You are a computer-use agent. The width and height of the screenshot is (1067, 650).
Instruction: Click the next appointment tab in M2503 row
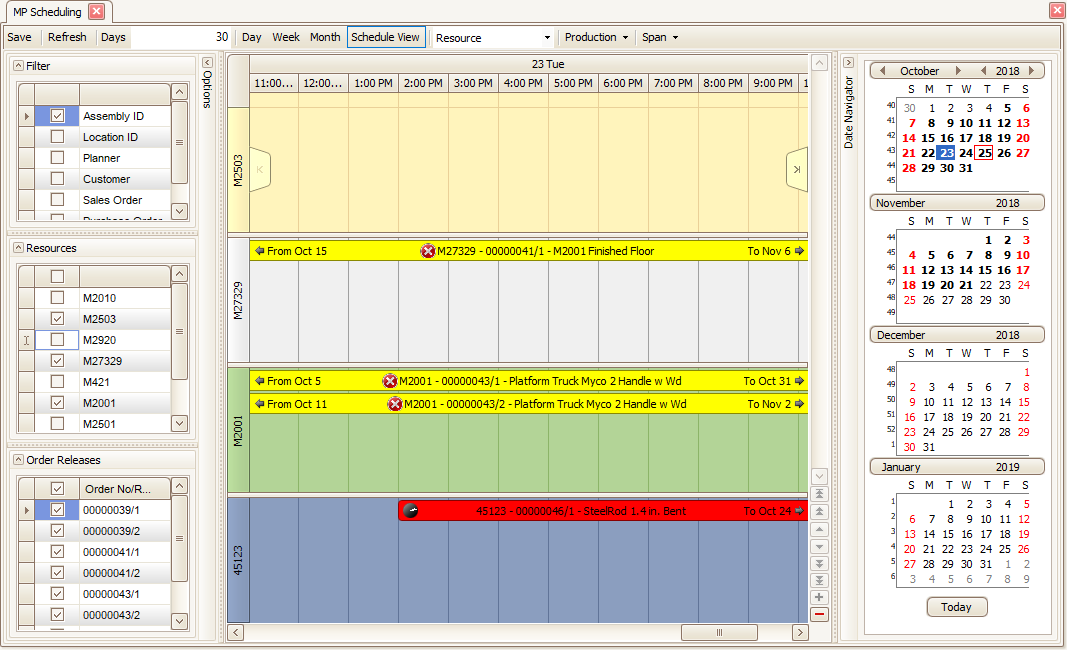click(797, 169)
